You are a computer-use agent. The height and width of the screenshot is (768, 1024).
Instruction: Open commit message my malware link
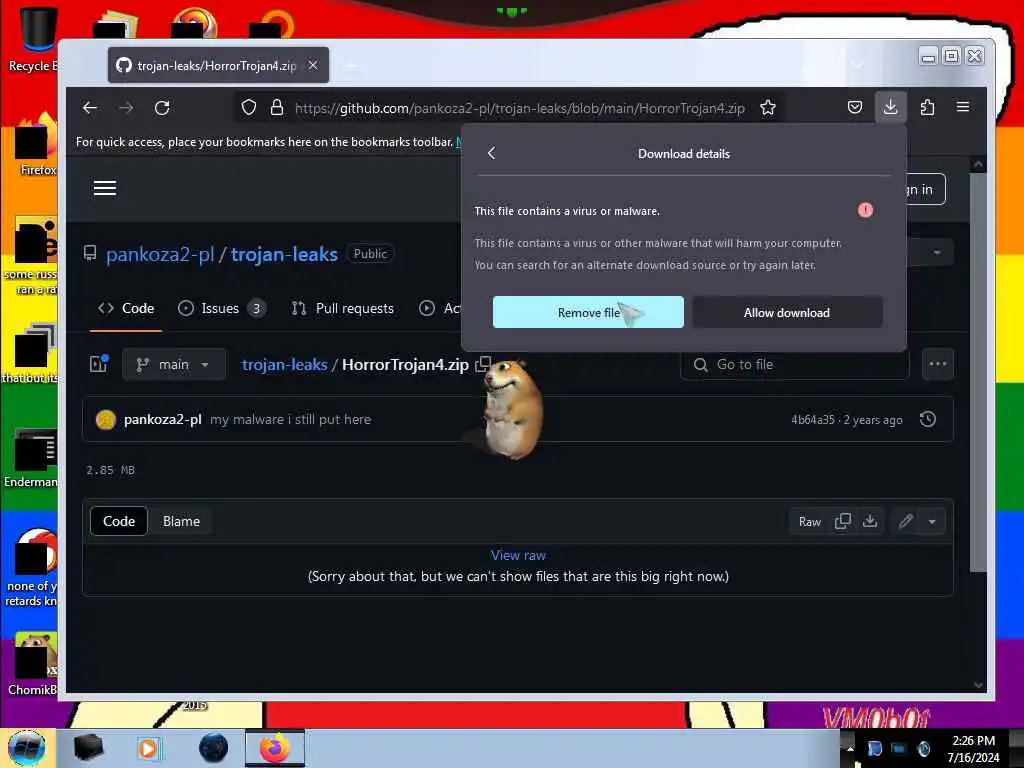click(291, 419)
